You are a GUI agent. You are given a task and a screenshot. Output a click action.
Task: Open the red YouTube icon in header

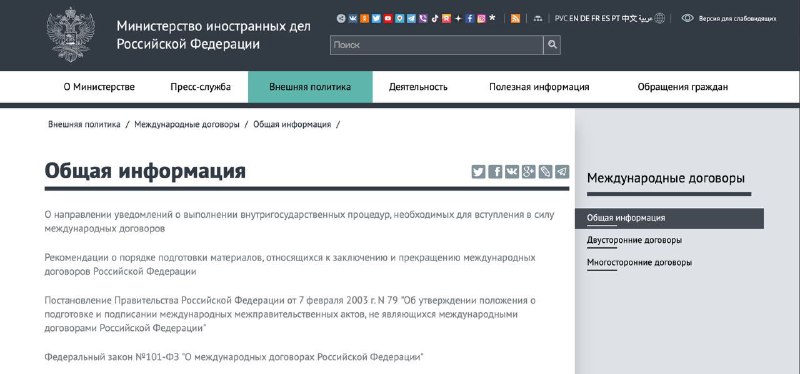[x=388, y=19]
